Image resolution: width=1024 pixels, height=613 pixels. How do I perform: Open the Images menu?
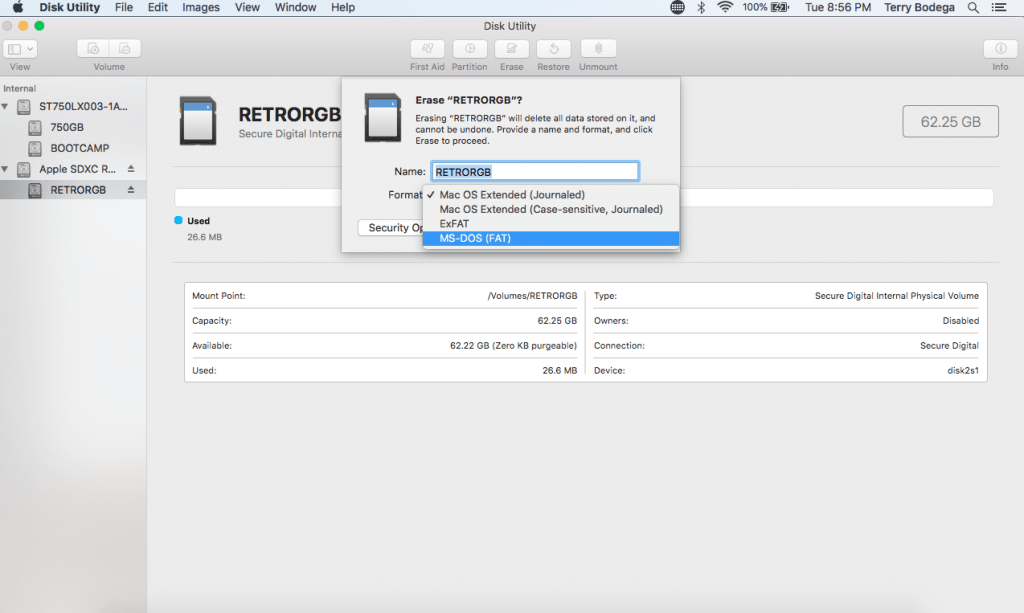200,7
